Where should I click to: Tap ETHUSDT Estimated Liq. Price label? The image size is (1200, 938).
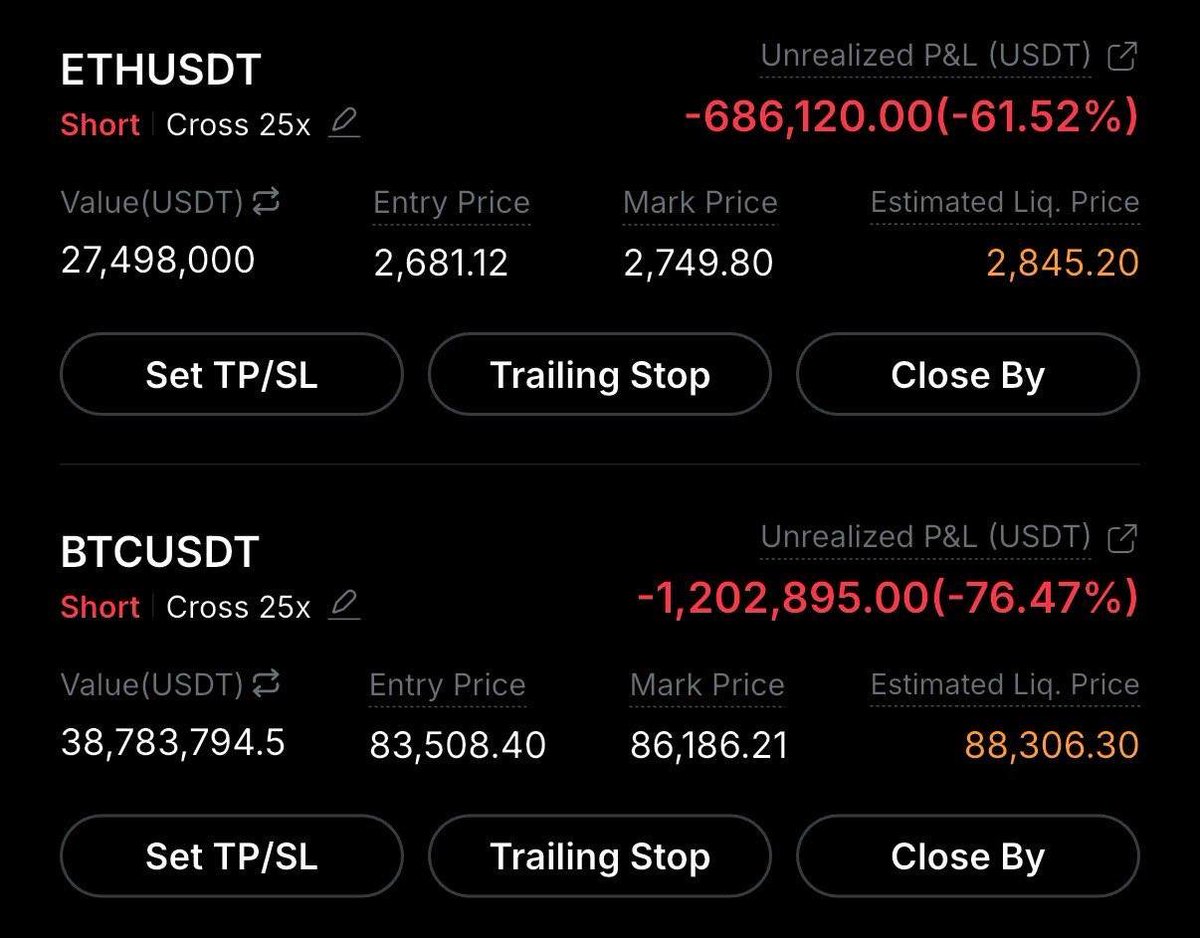pyautogui.click(x=1005, y=203)
